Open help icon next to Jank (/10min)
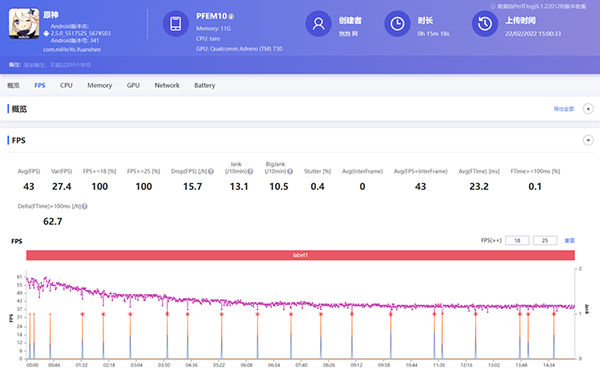Screen dimensions: 600x369 pyautogui.click(x=250, y=171)
